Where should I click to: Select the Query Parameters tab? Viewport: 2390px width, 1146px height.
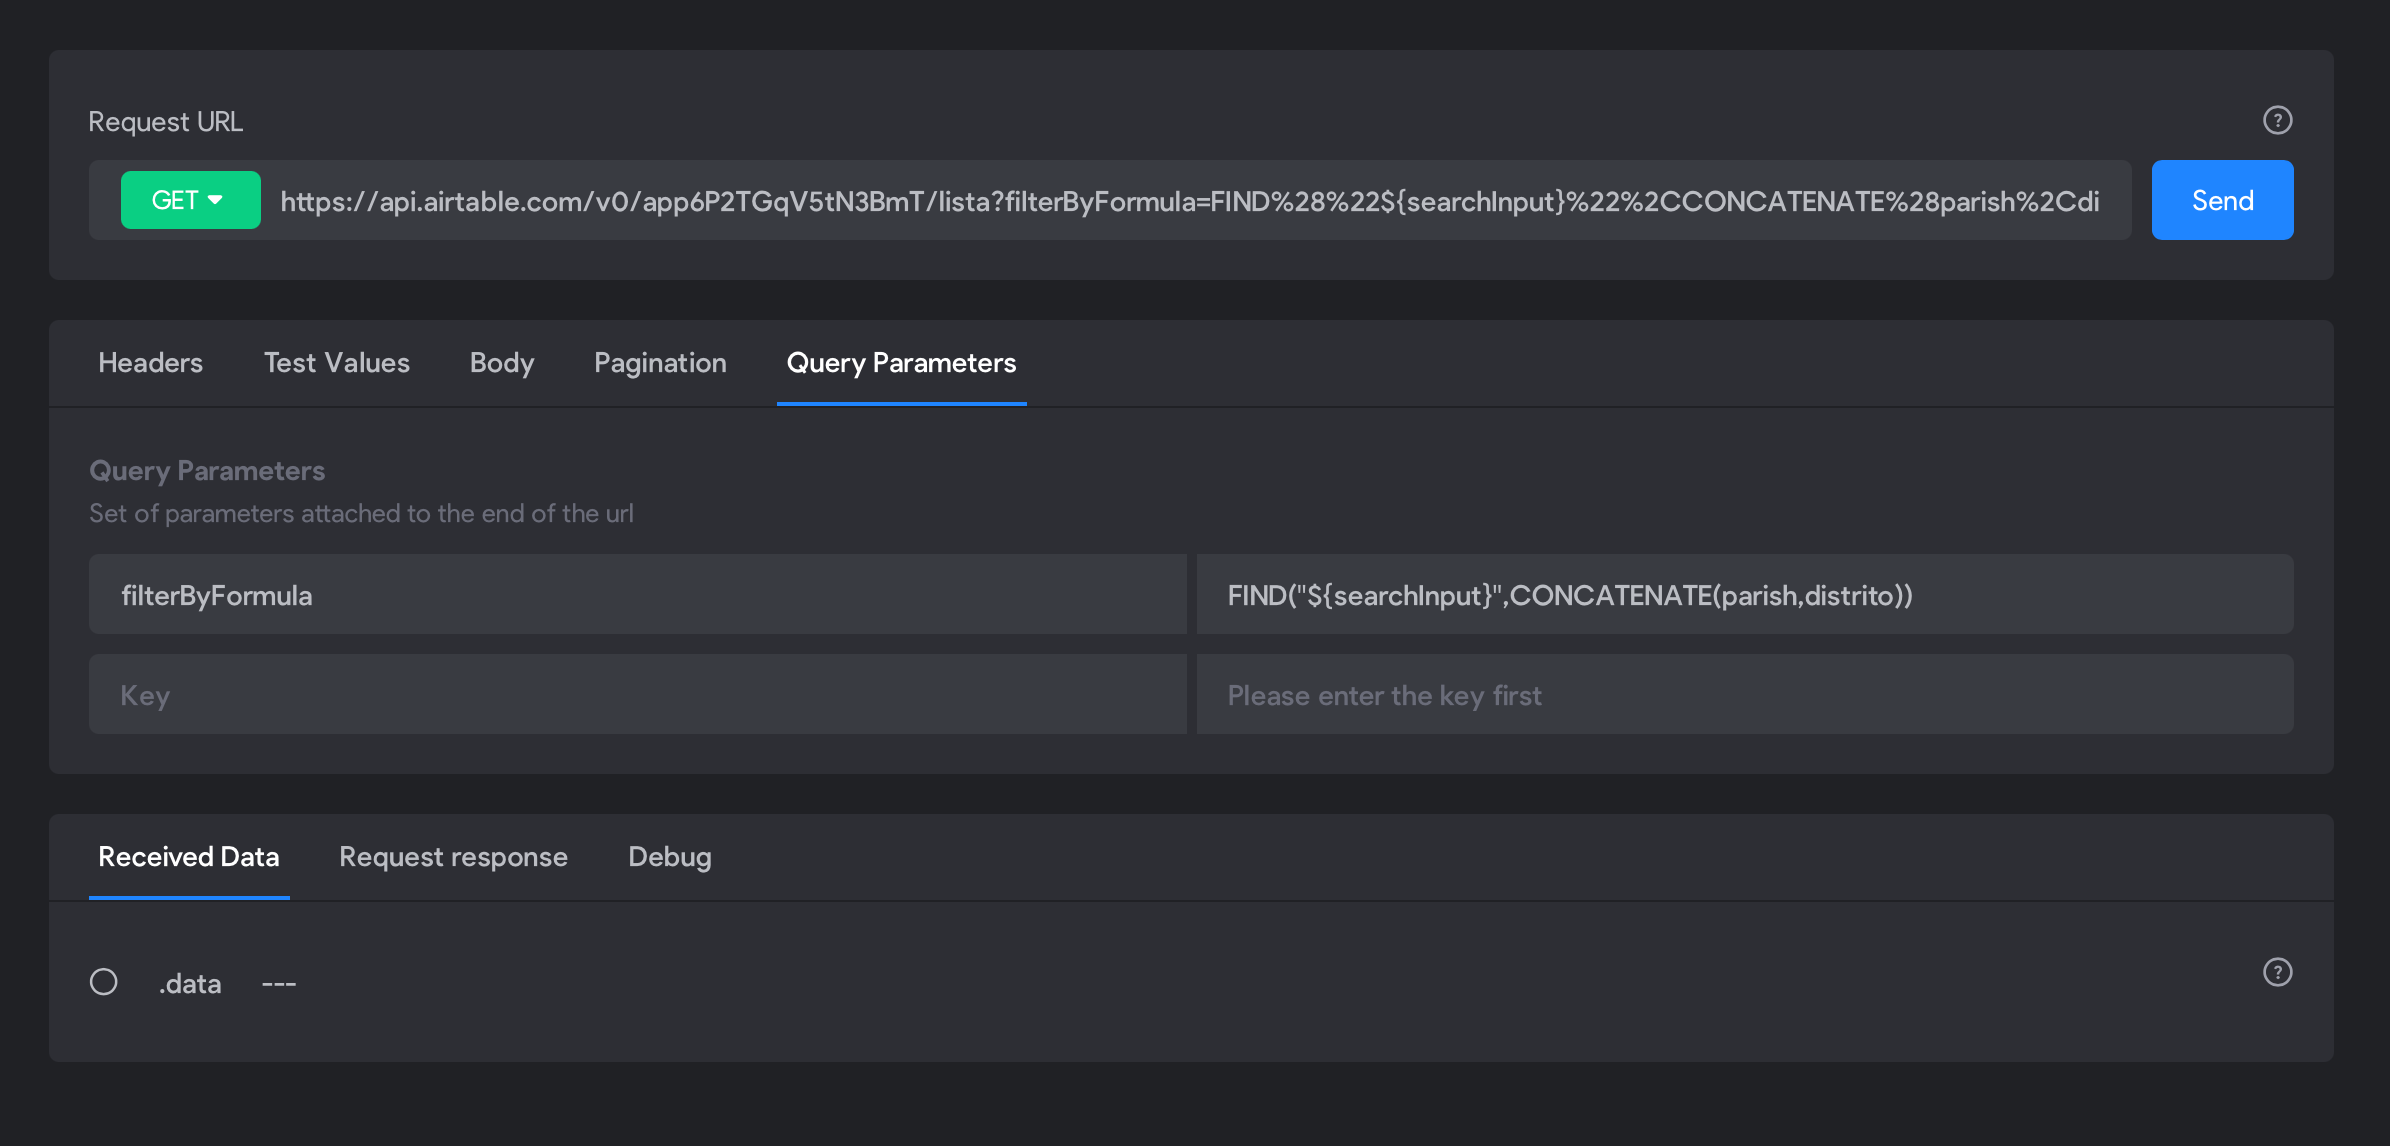tap(901, 363)
